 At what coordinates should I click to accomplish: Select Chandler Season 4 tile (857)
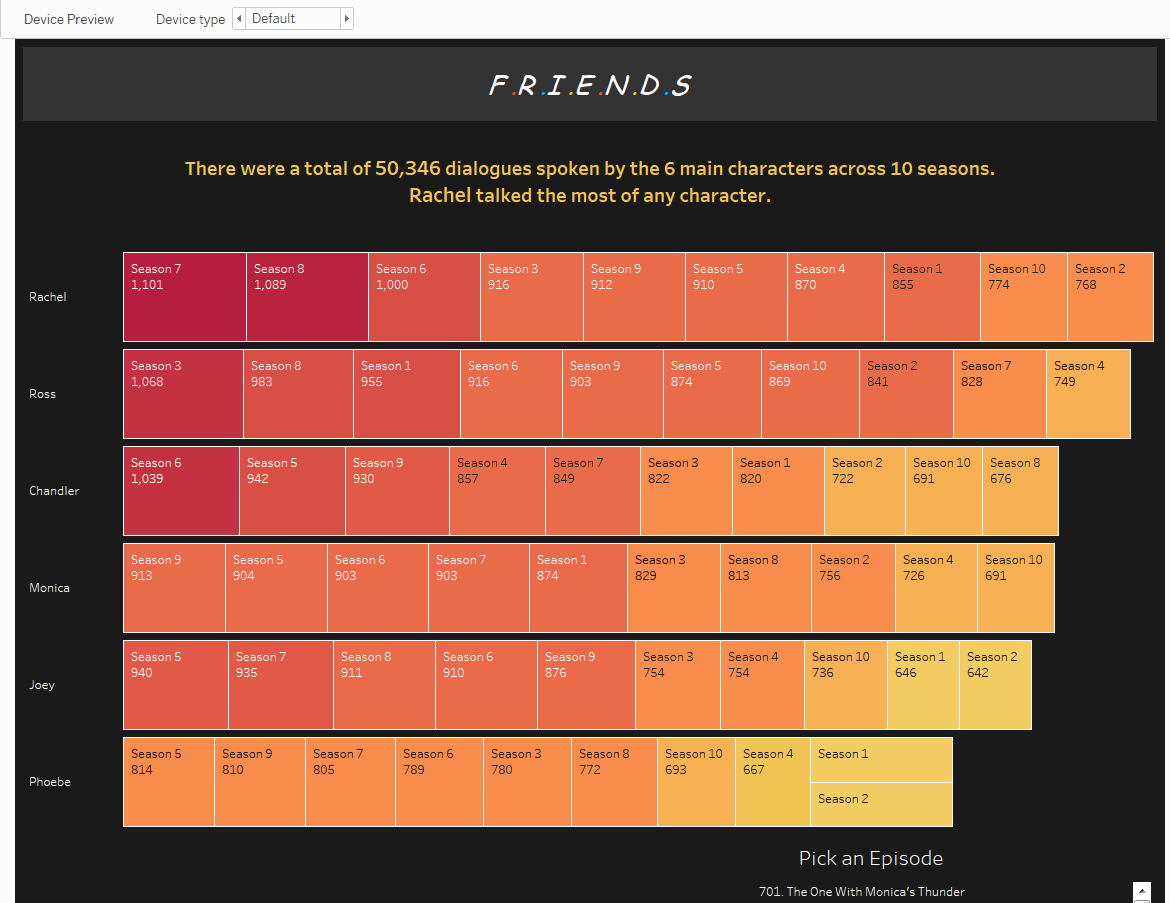click(498, 491)
